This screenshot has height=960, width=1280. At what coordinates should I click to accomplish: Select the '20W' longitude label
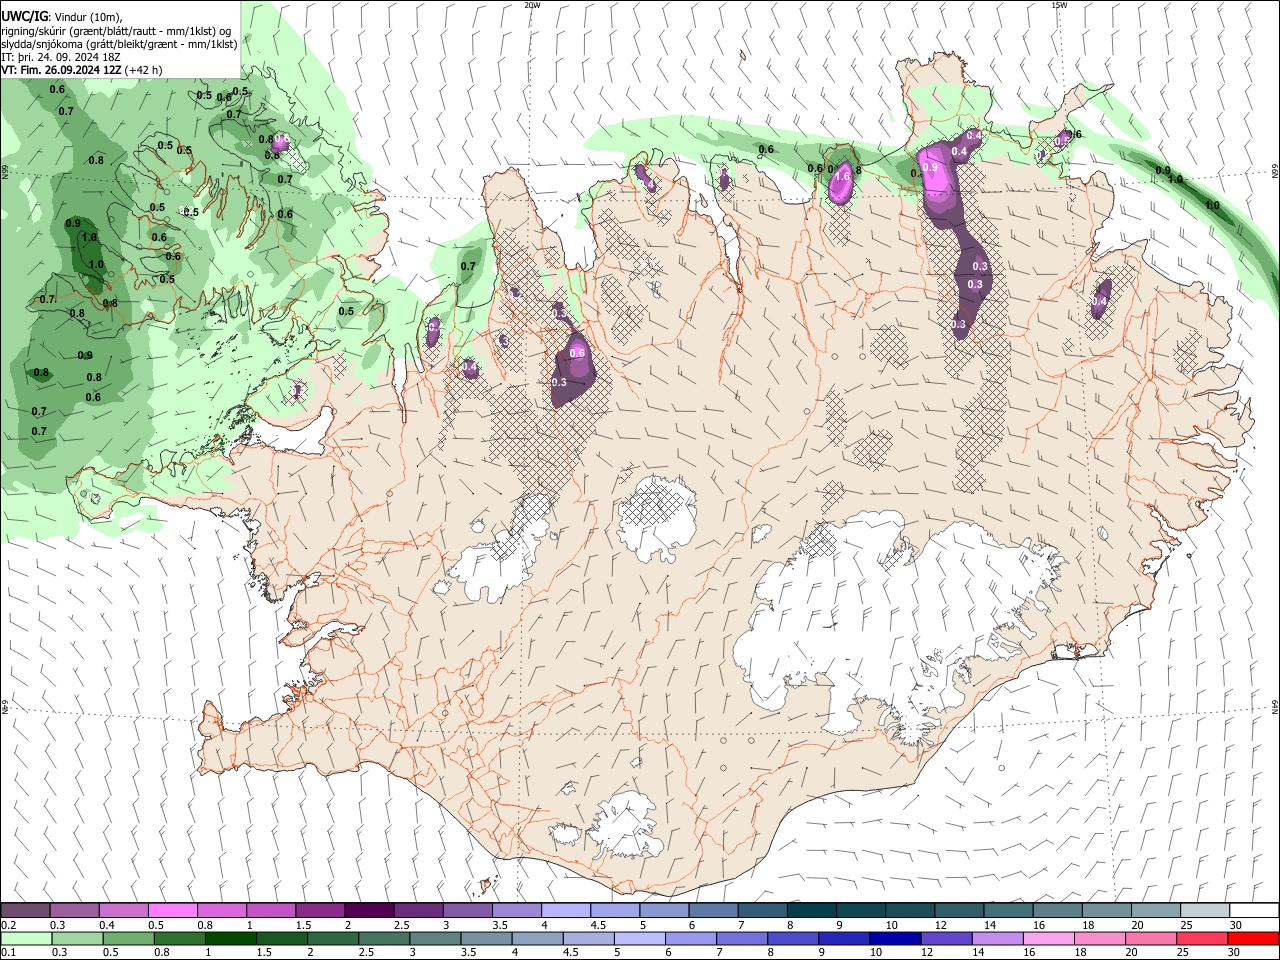[x=532, y=5]
